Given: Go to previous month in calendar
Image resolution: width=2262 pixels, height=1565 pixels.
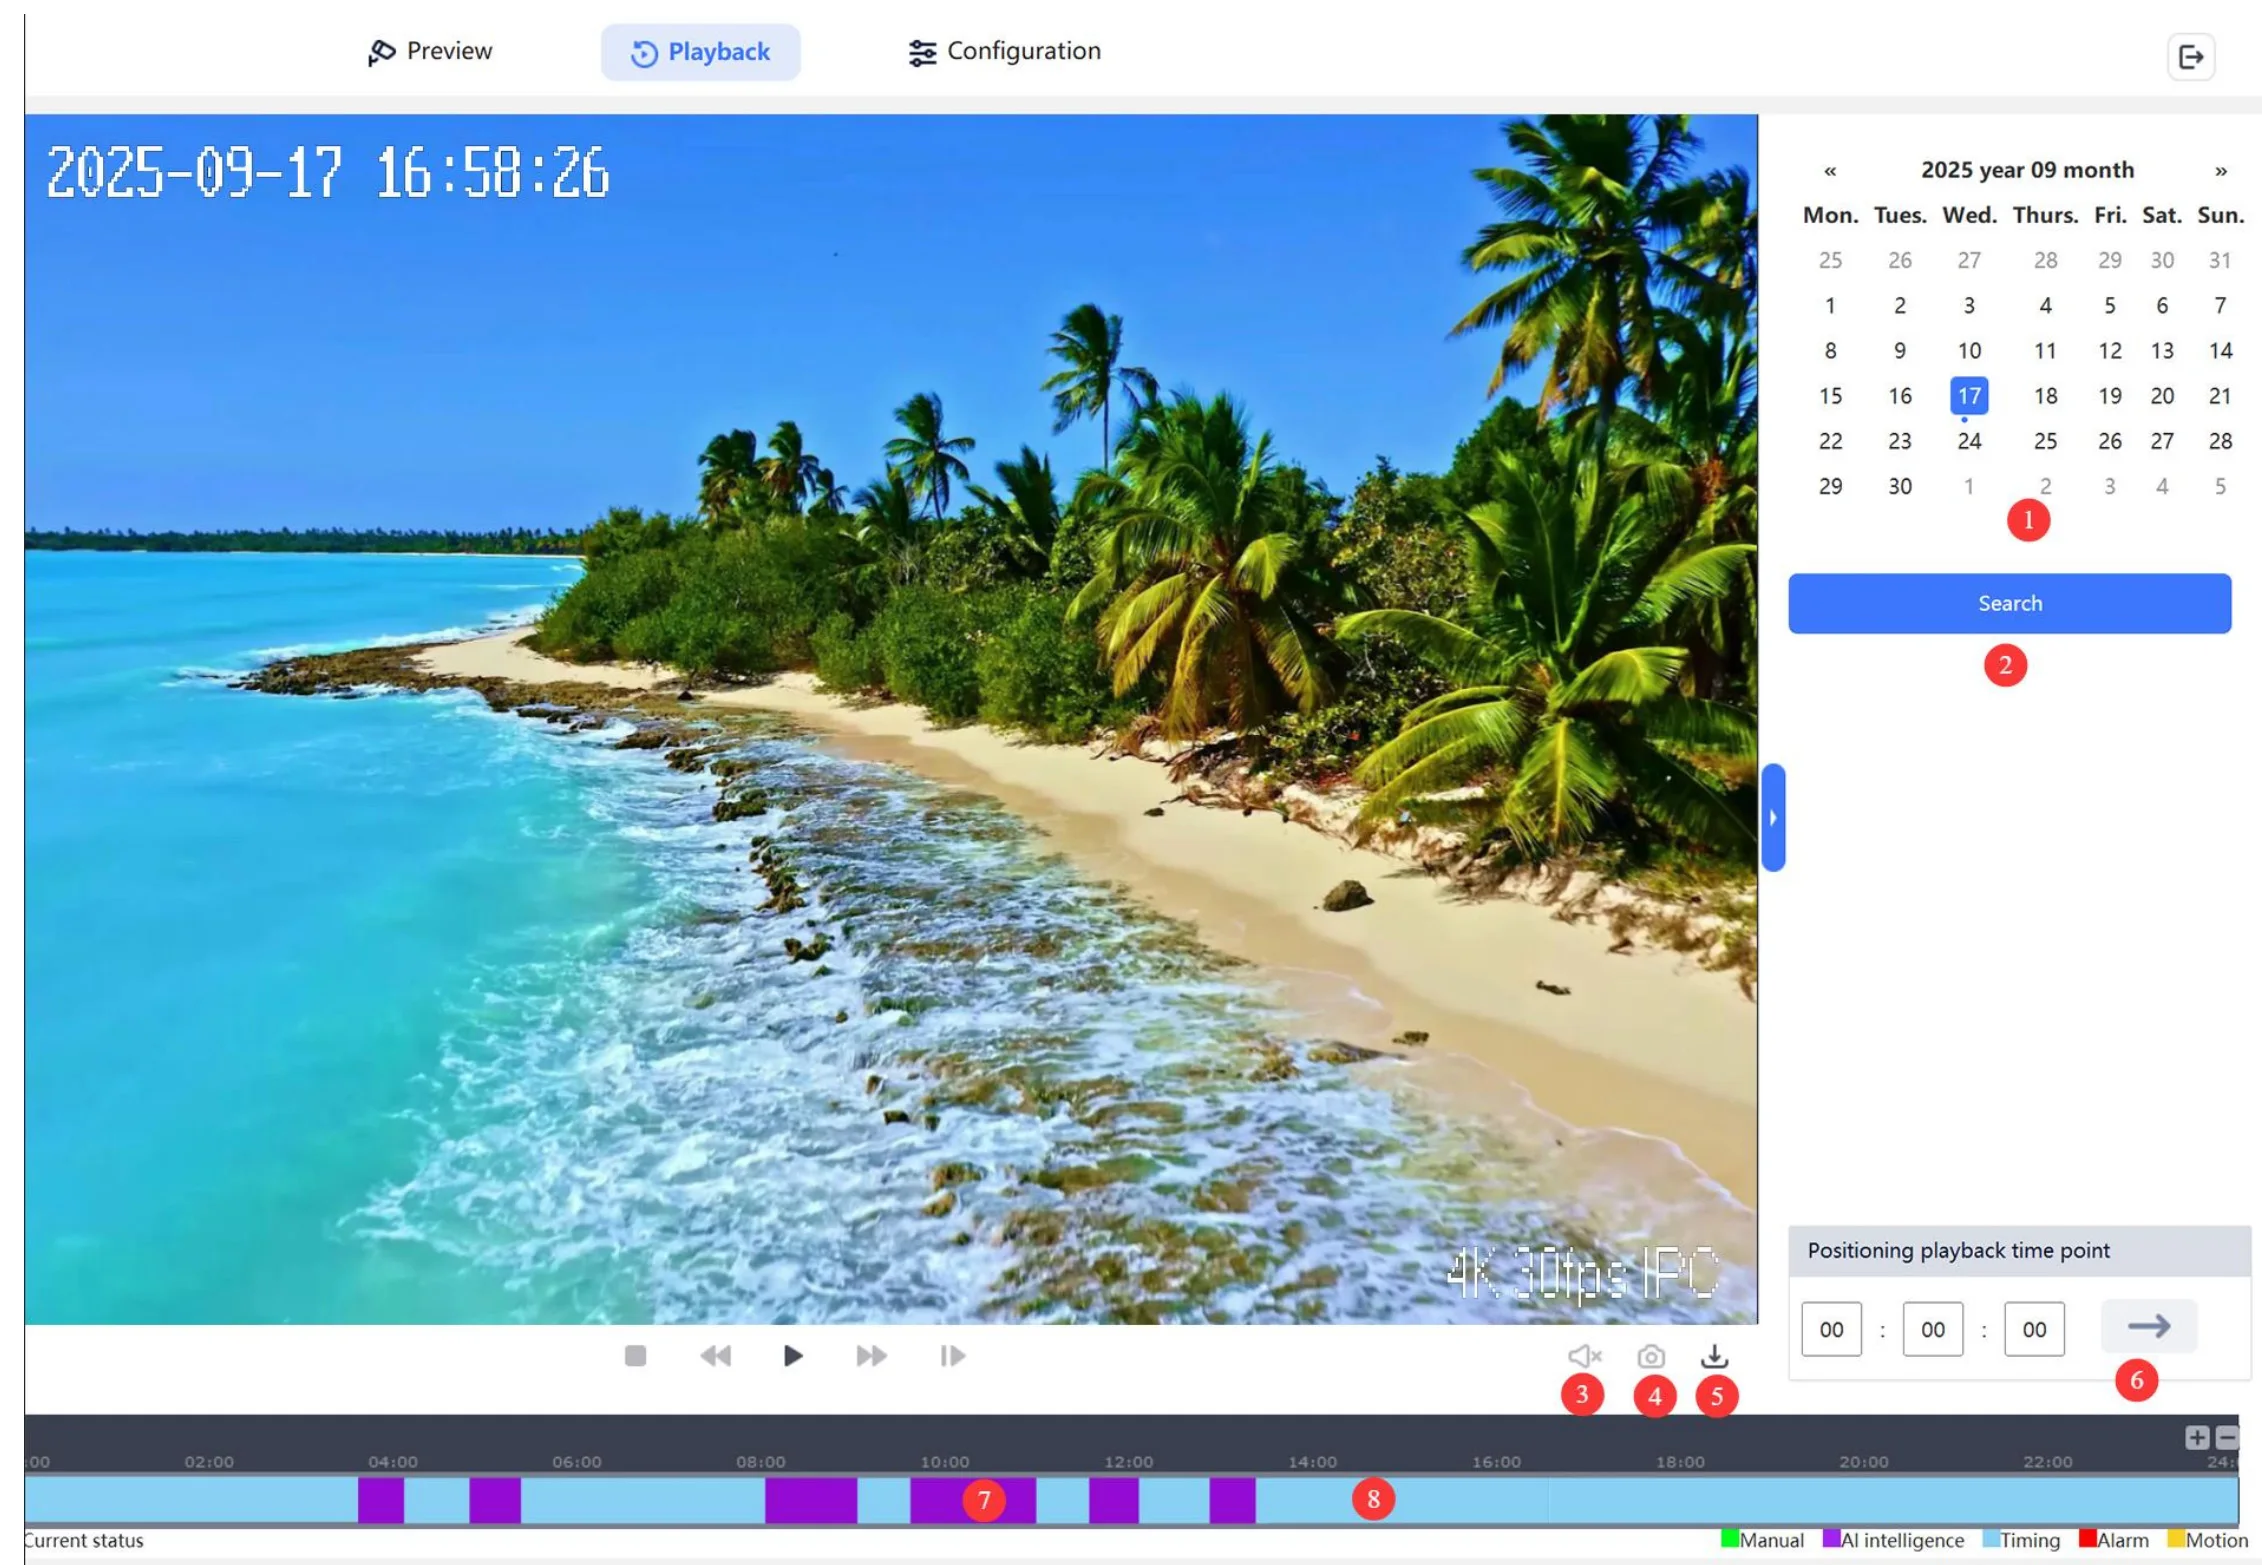Looking at the screenshot, I should [1830, 171].
